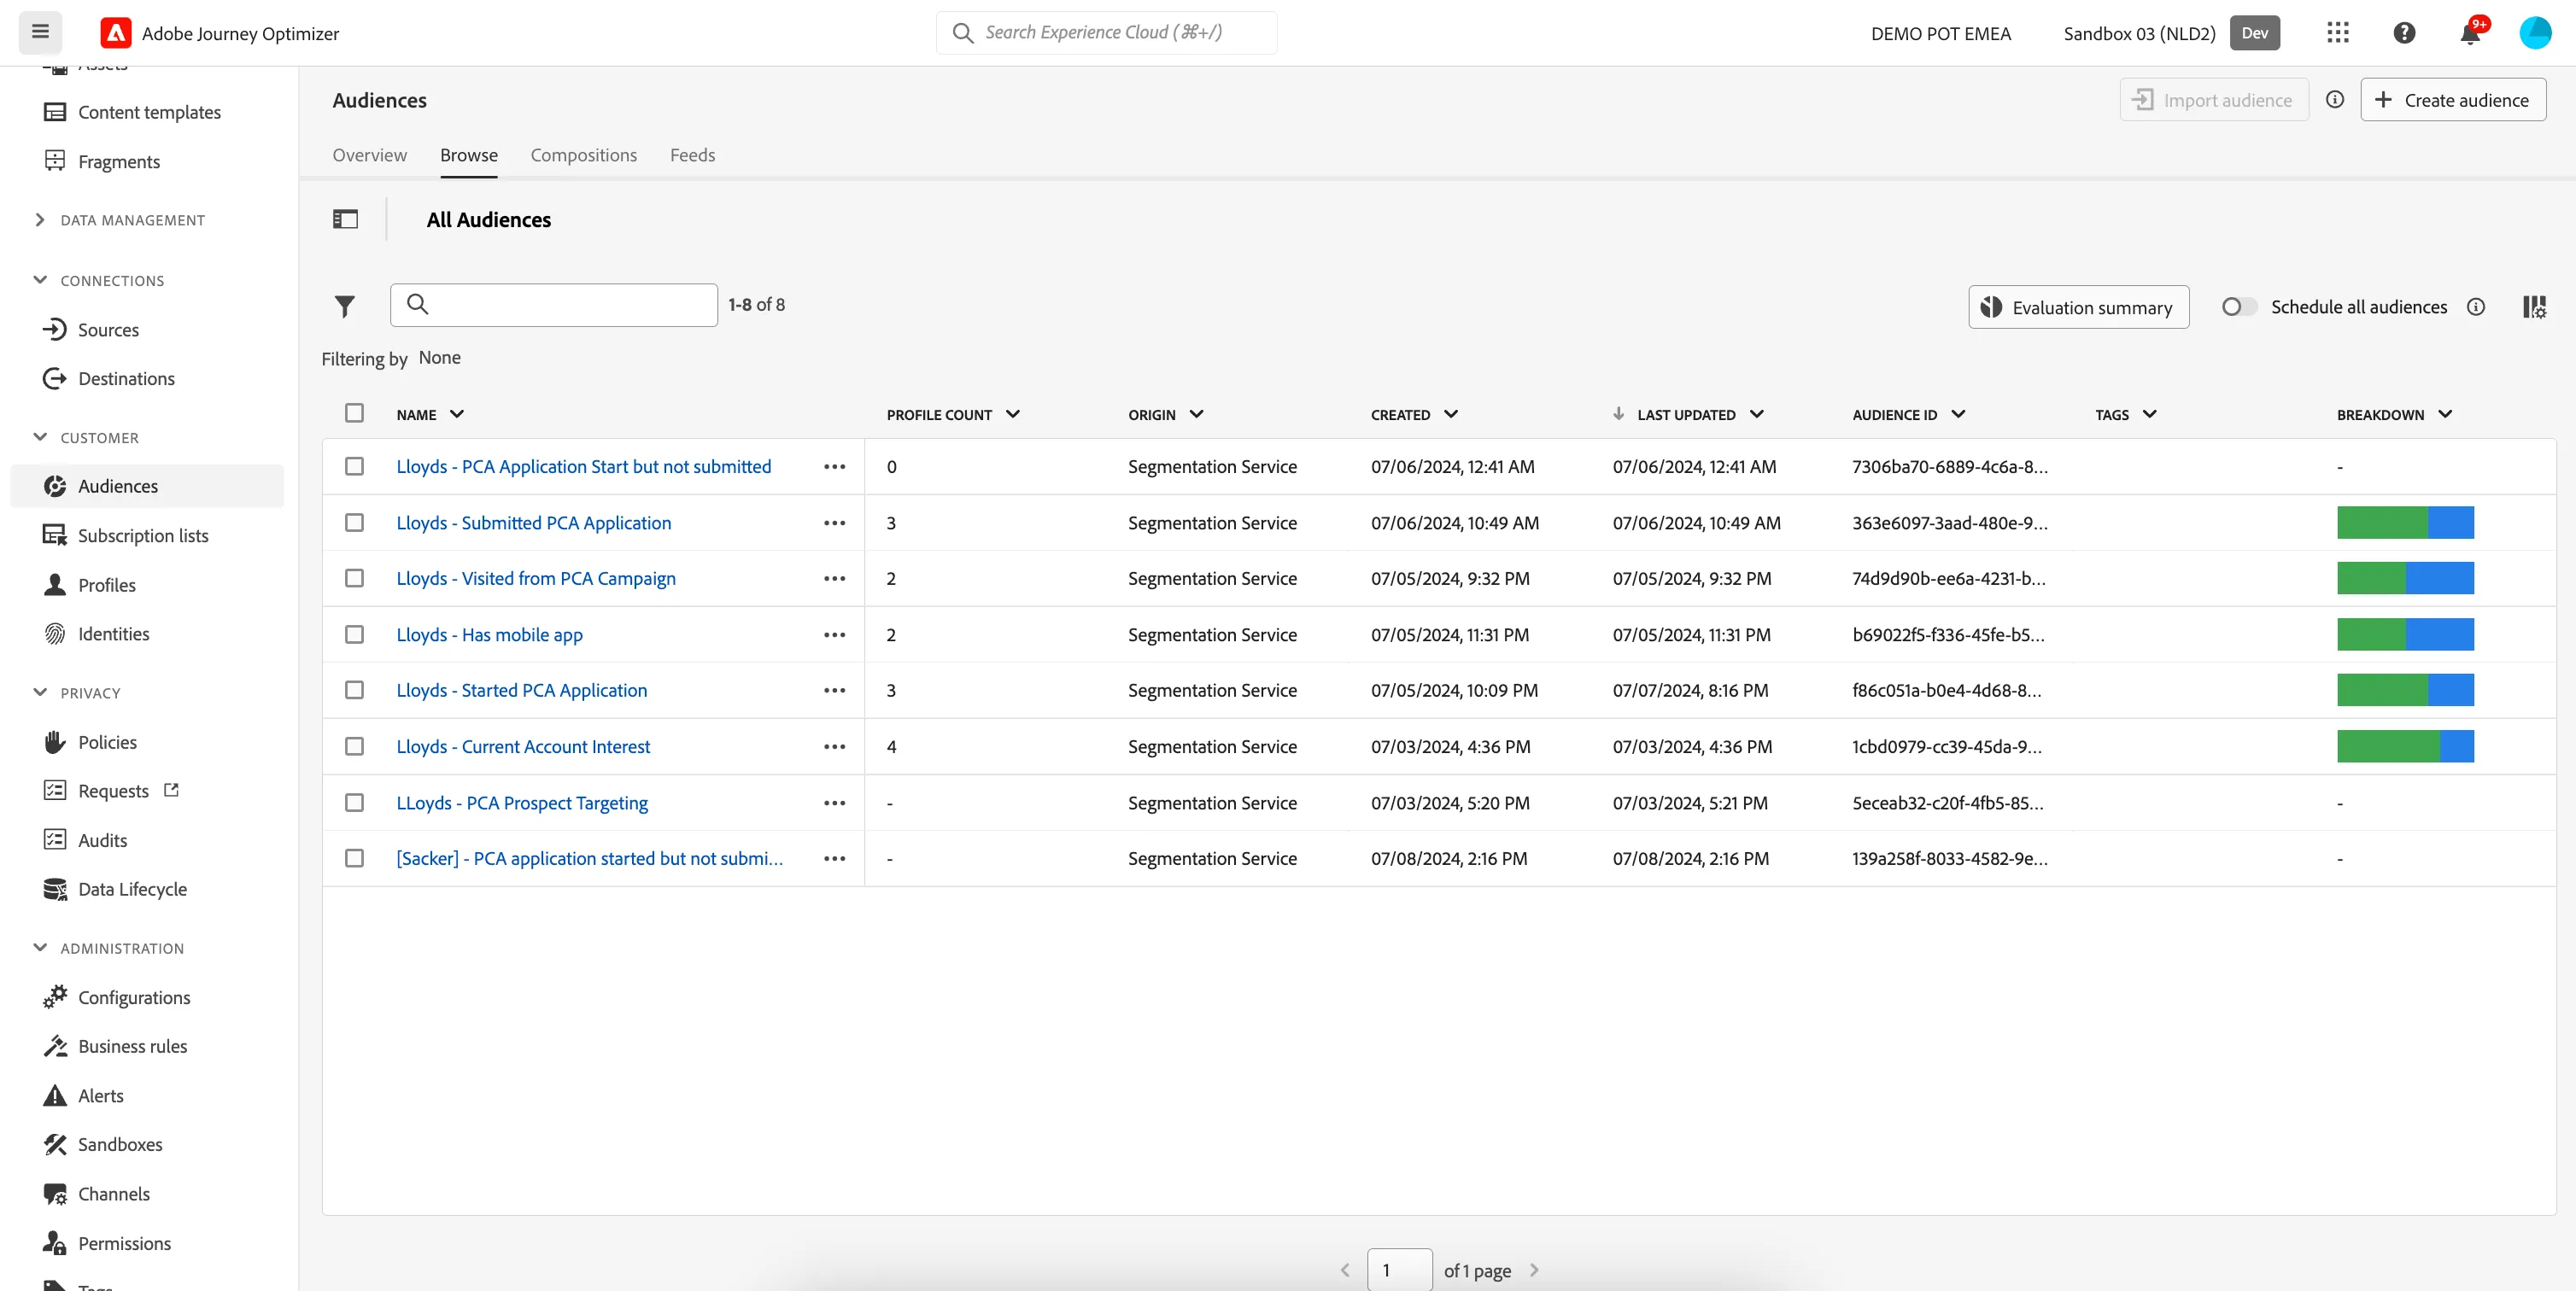Open more actions for Lloyds - Has mobile app

(x=835, y=635)
